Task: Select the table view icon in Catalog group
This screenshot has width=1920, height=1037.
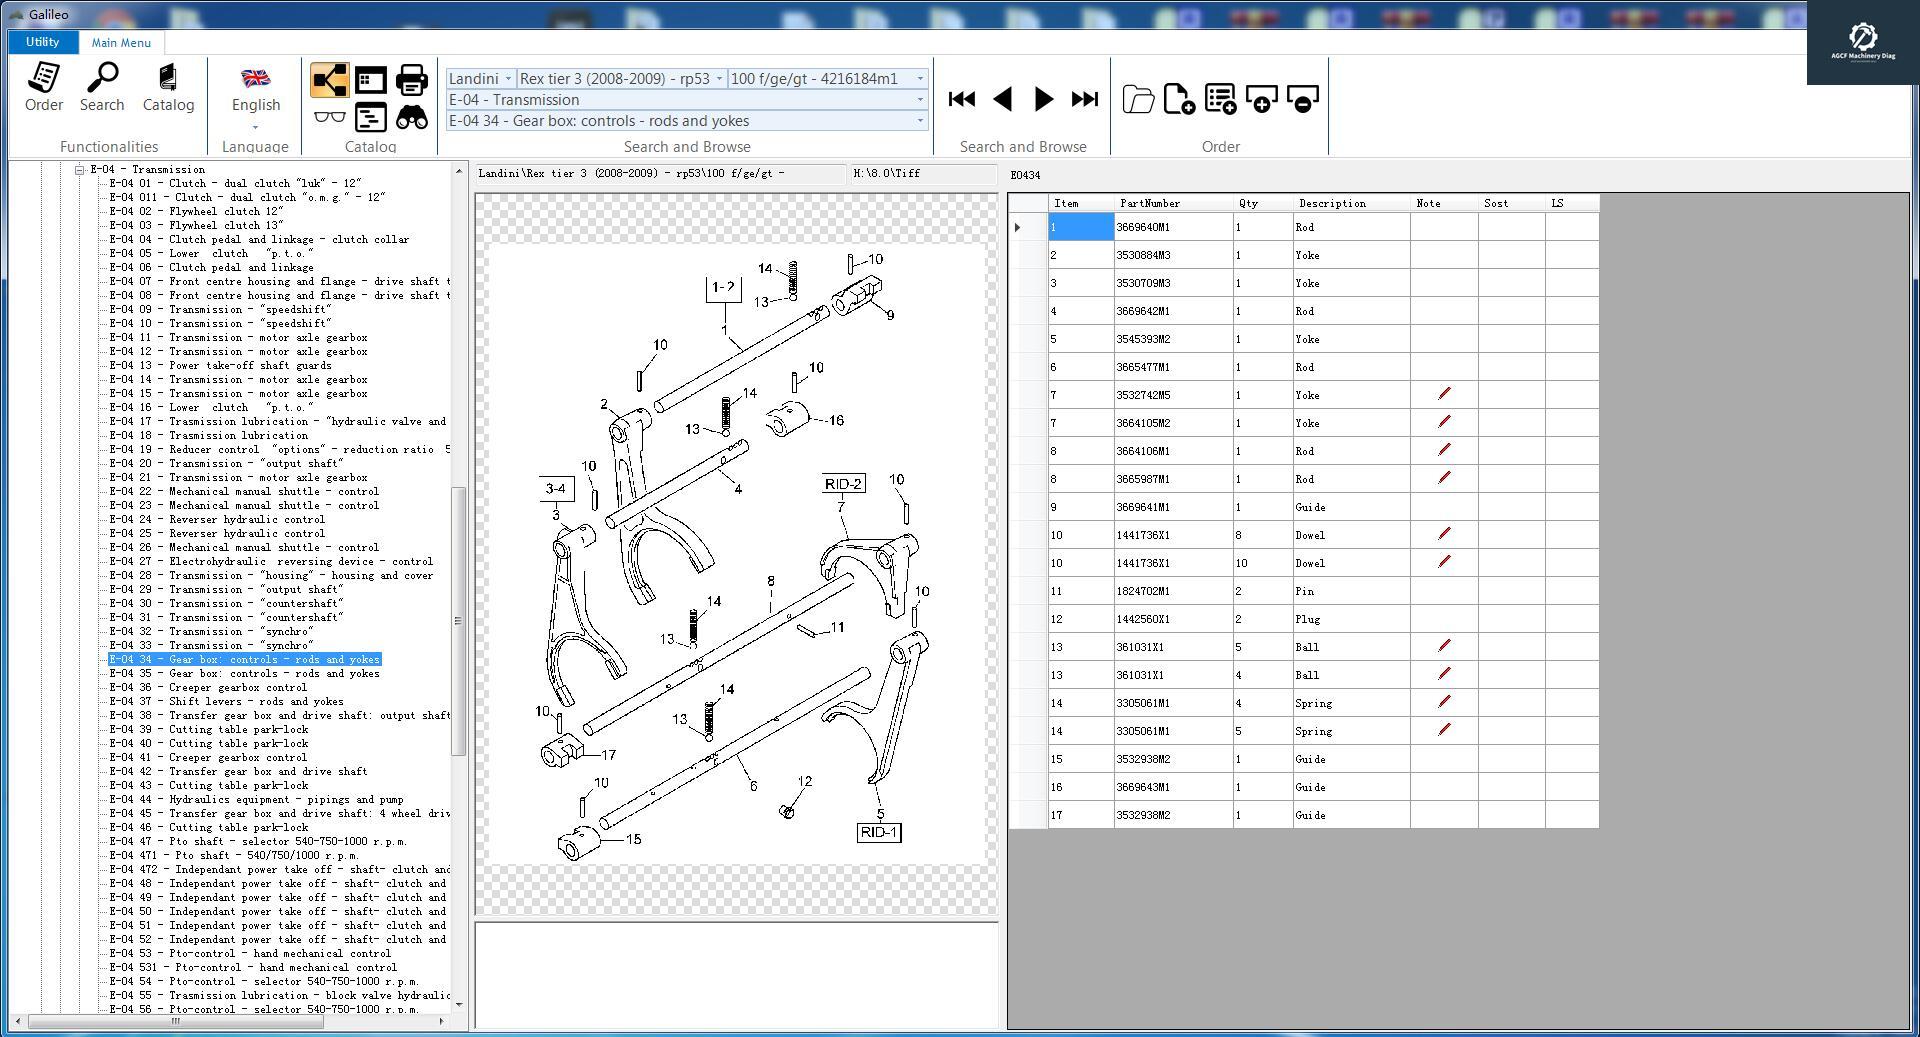Action: pos(371,79)
